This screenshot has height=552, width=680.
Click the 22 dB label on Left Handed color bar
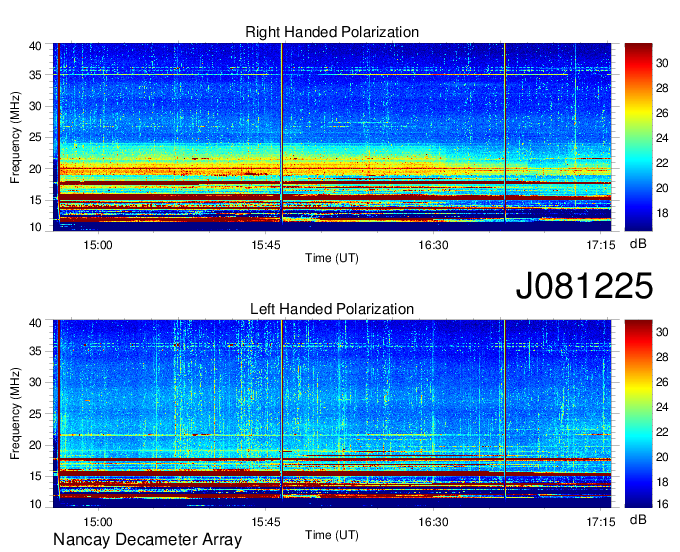(x=662, y=432)
